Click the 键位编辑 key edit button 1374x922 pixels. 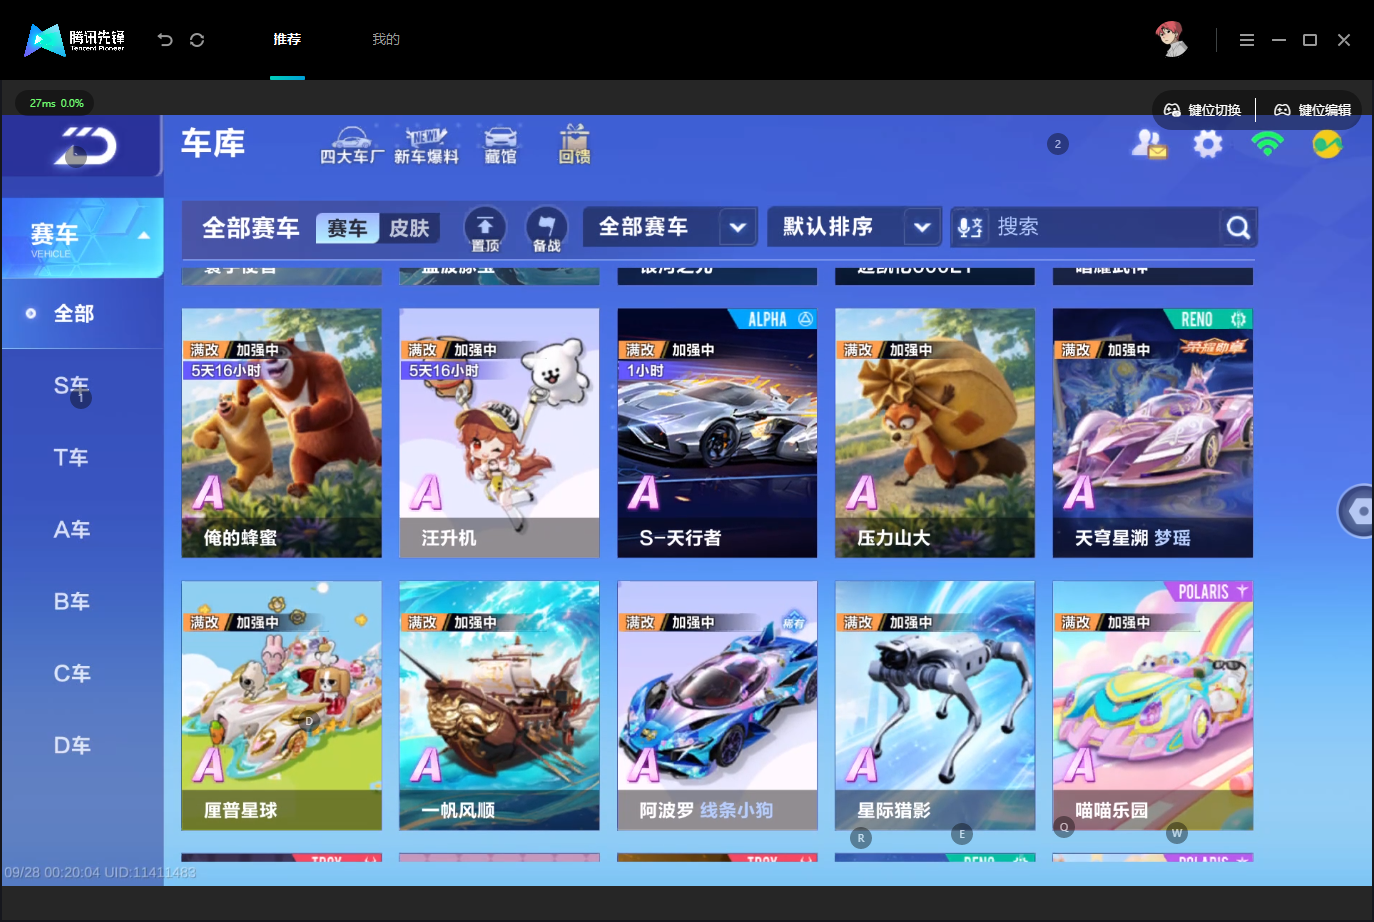coord(1313,110)
